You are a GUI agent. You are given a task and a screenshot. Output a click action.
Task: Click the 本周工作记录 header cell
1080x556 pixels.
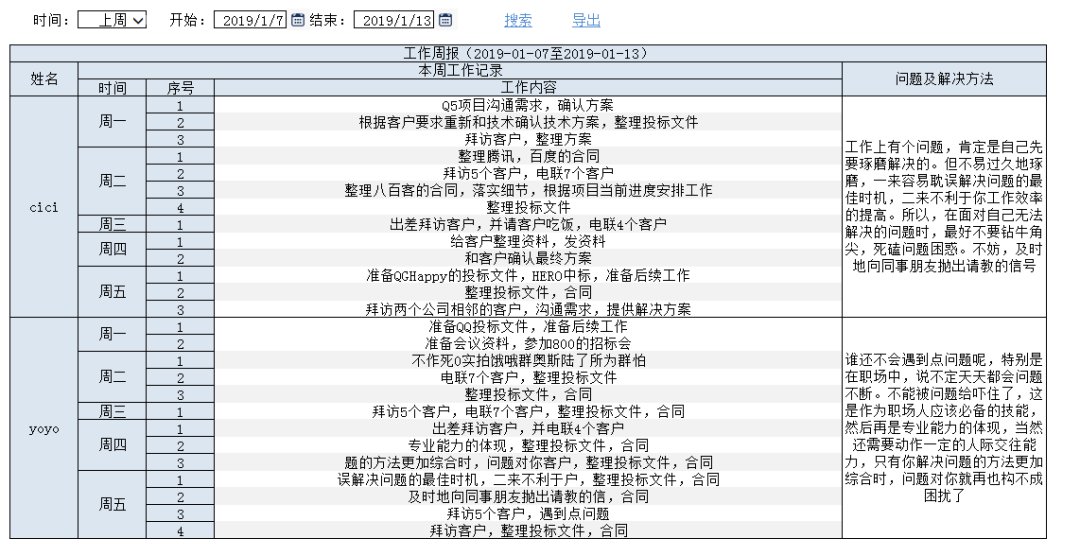pyautogui.click(x=459, y=71)
